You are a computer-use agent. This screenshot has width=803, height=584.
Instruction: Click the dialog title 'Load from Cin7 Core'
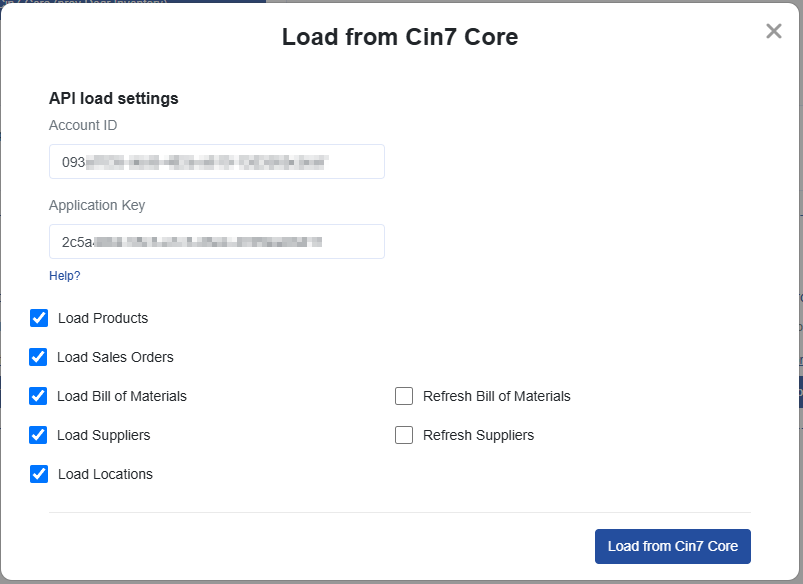400,38
